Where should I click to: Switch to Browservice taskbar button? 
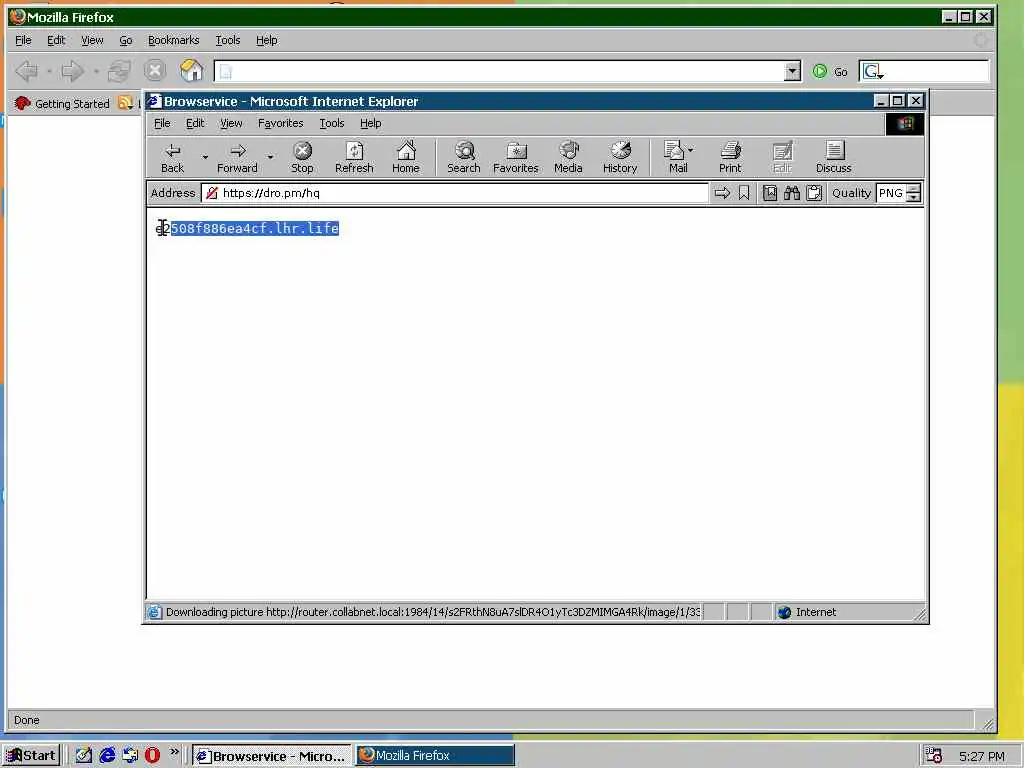(272, 756)
